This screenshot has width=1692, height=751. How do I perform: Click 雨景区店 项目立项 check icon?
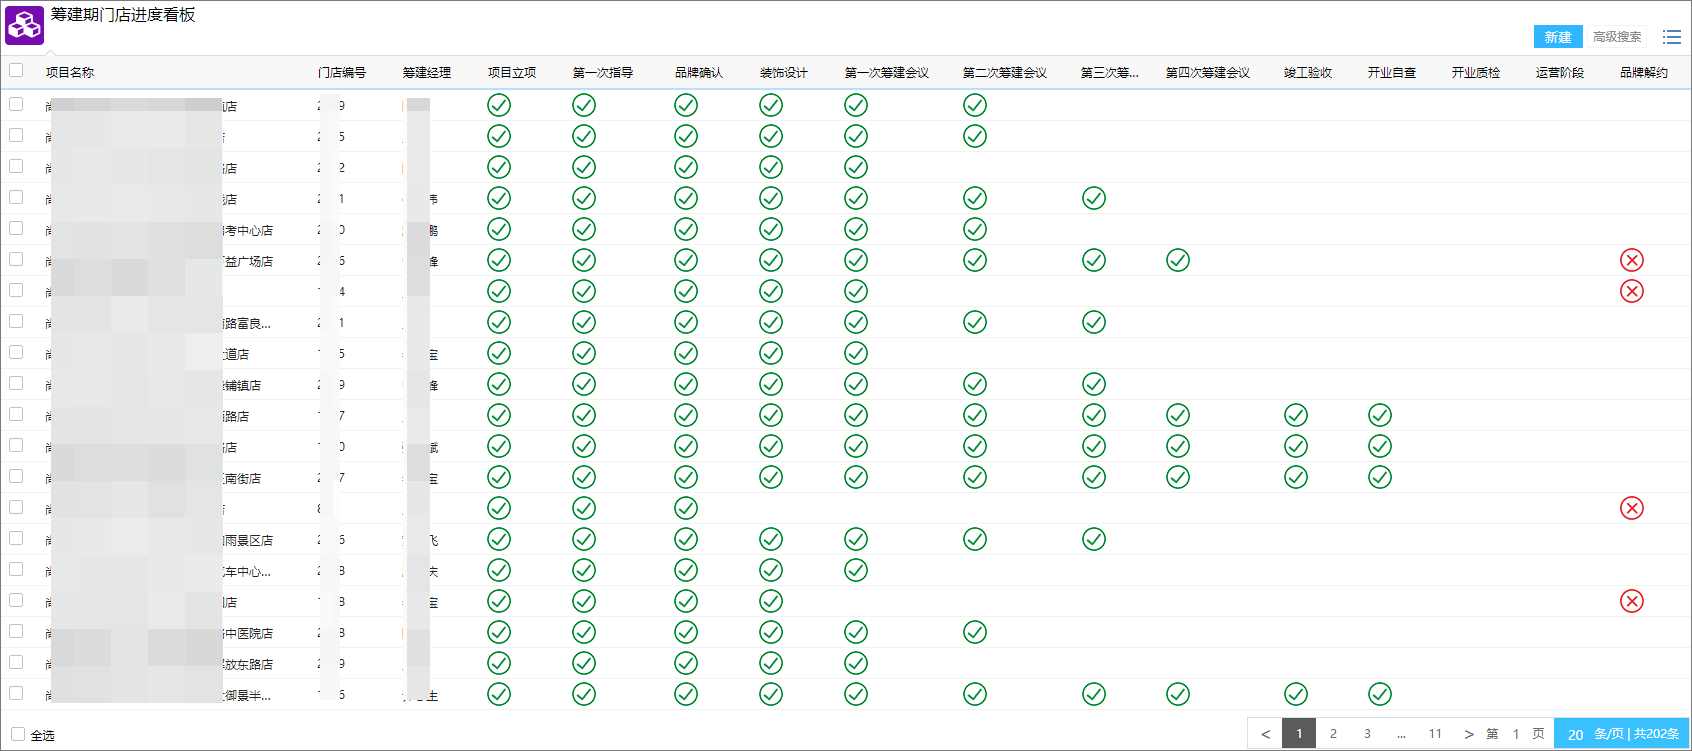click(499, 539)
